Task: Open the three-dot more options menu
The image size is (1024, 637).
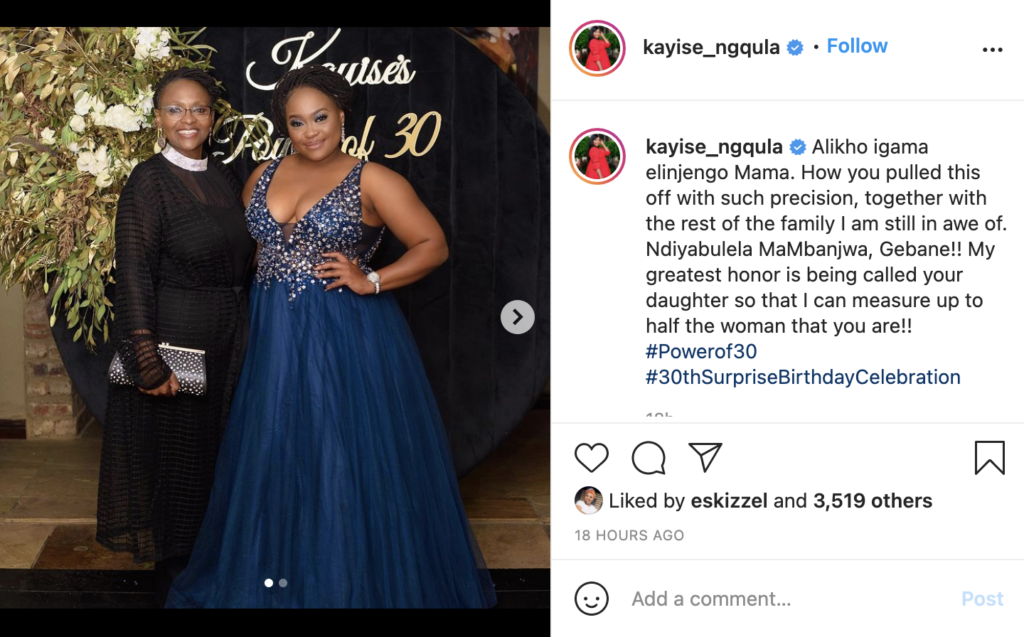Action: (x=992, y=50)
